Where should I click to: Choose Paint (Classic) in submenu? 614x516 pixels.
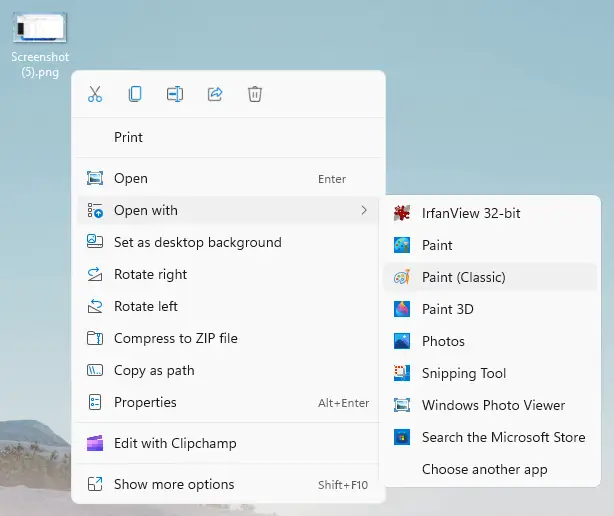coord(491,277)
